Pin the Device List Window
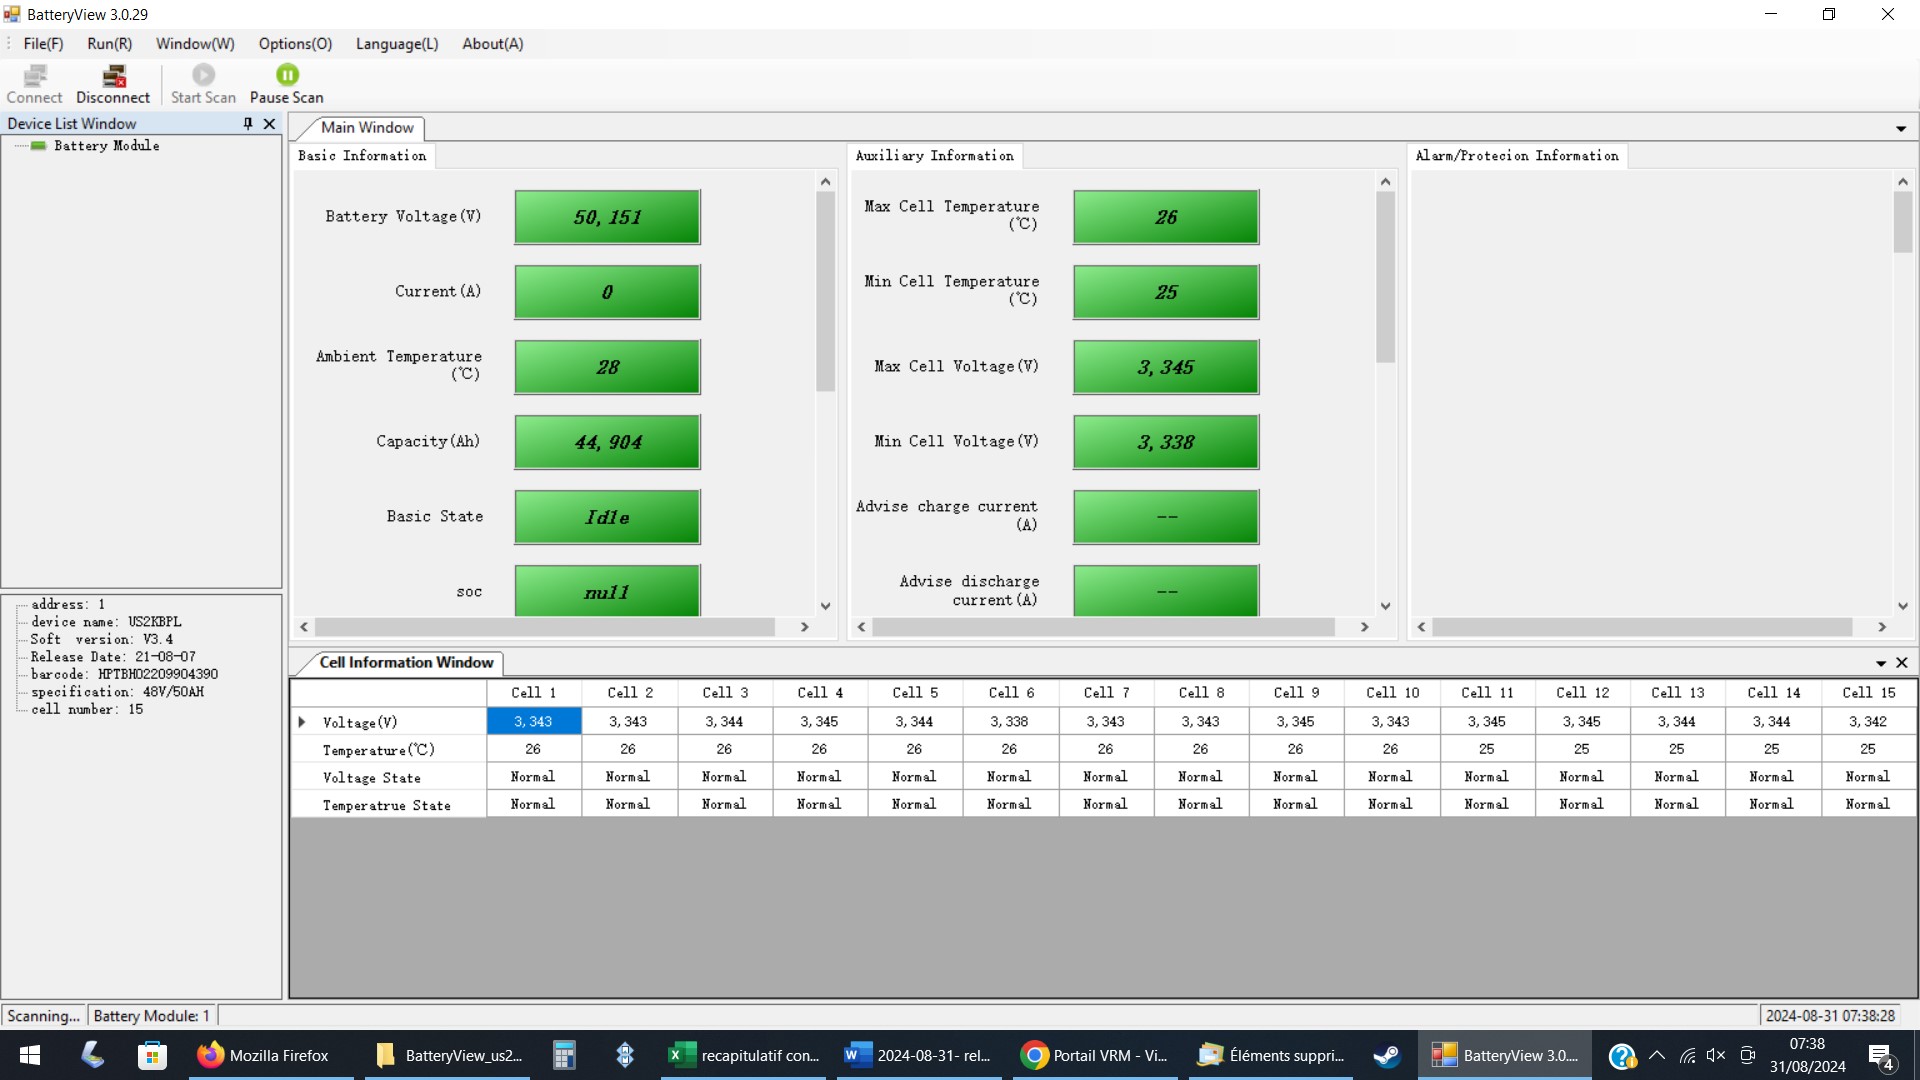This screenshot has height=1080, width=1920. (x=247, y=123)
